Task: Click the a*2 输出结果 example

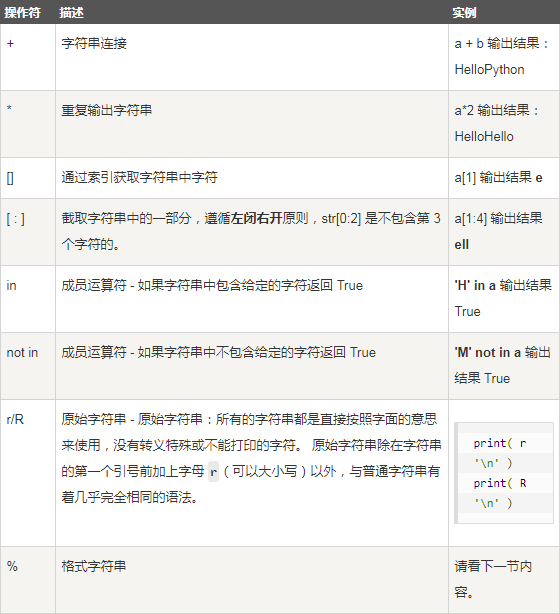Action: (x=497, y=110)
